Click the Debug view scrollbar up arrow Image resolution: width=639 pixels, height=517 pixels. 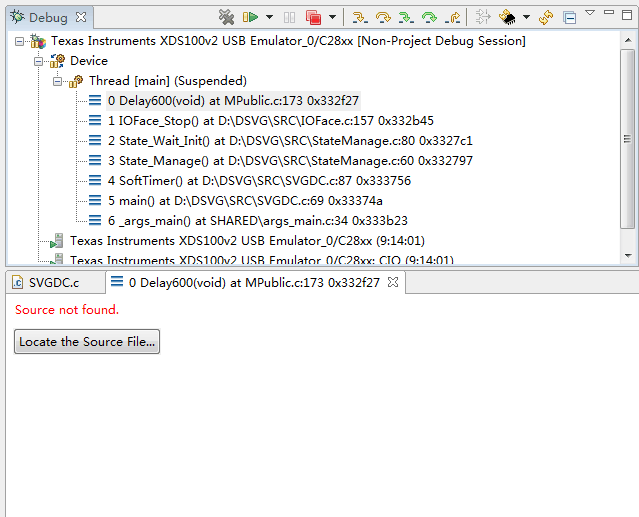click(628, 40)
